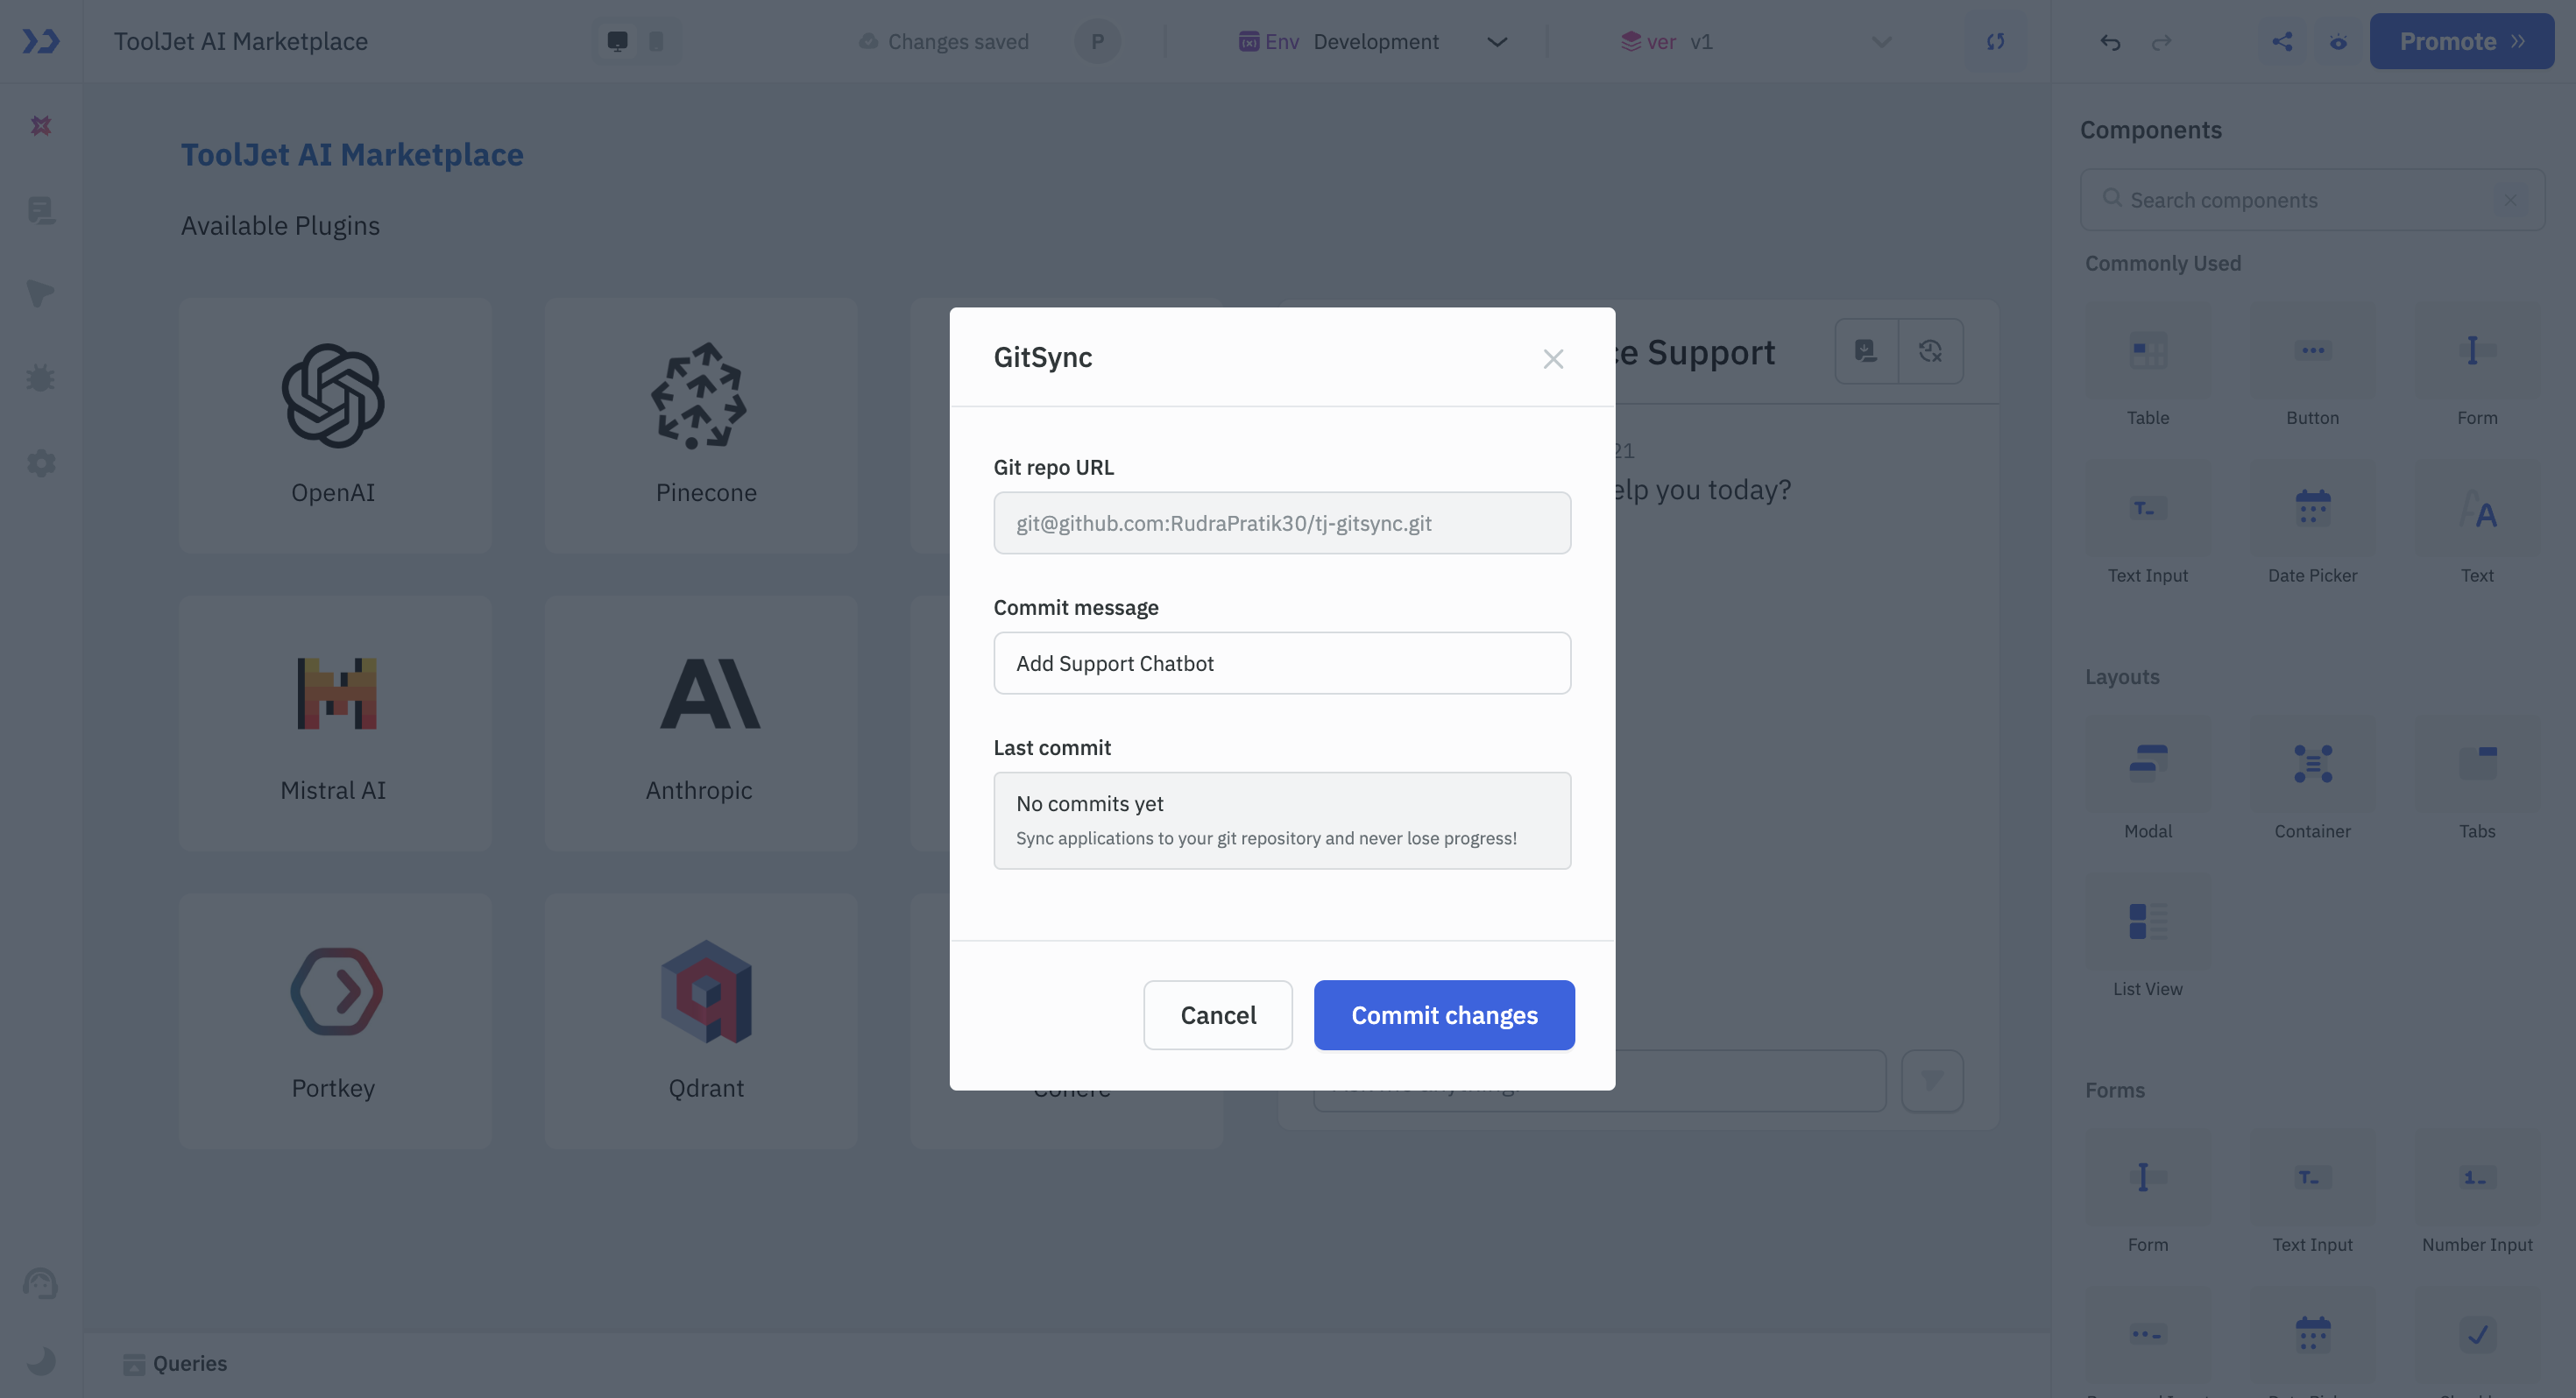Click the undo arrow icon
This screenshot has width=2576, height=1398.
coord(2110,41)
